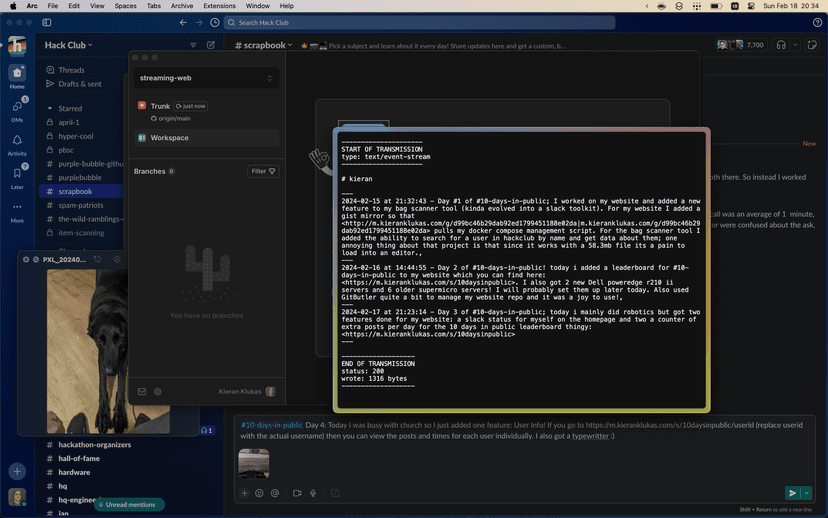This screenshot has width=828, height=518.
Task: Select the Workspace item in GitButler
Action: tap(169, 138)
